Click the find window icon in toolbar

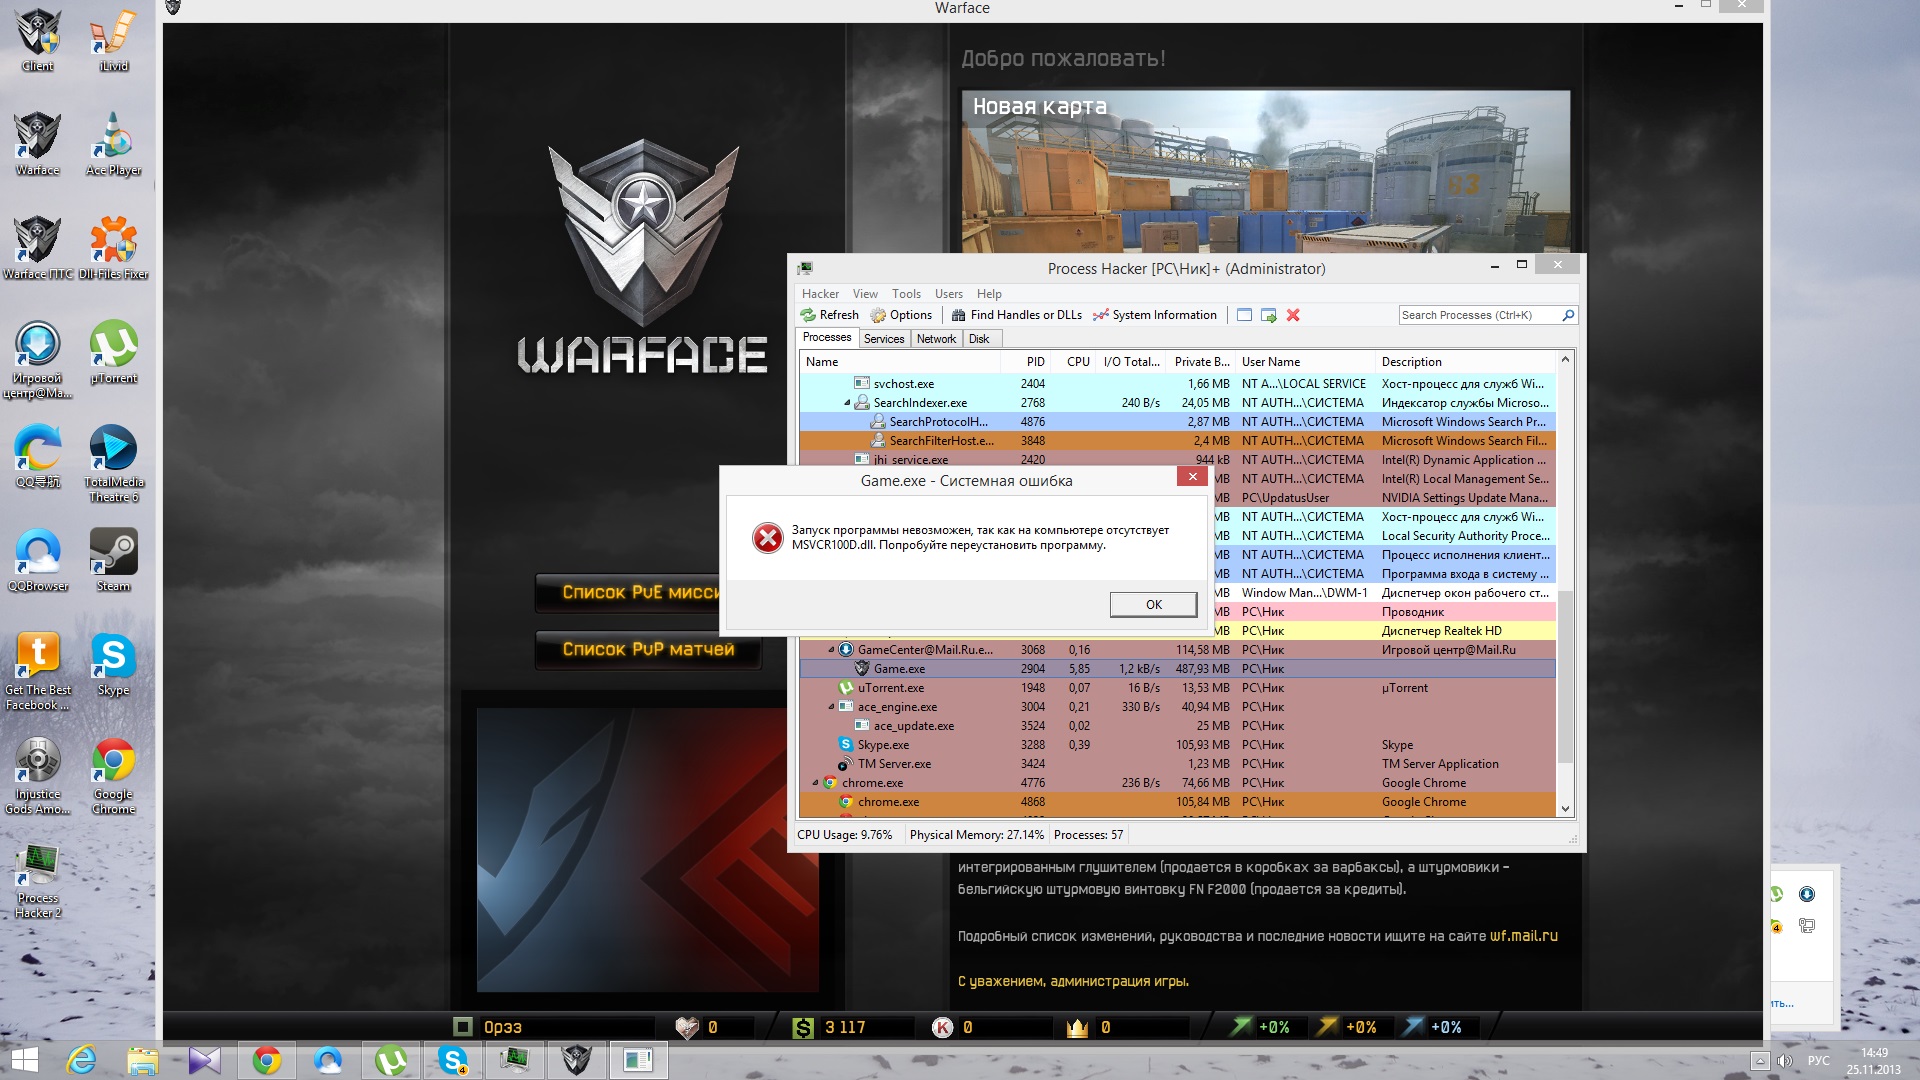1244,315
